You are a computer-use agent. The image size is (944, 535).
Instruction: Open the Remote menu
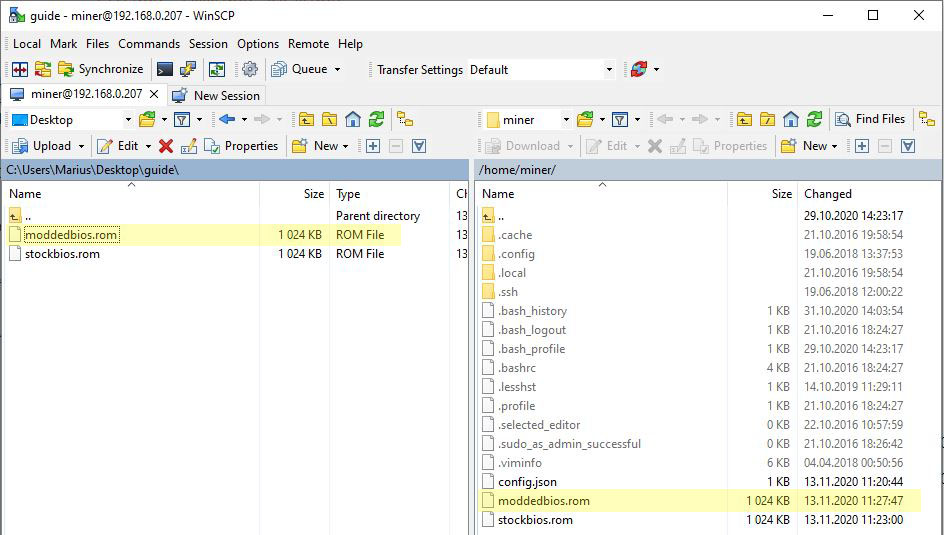point(308,44)
